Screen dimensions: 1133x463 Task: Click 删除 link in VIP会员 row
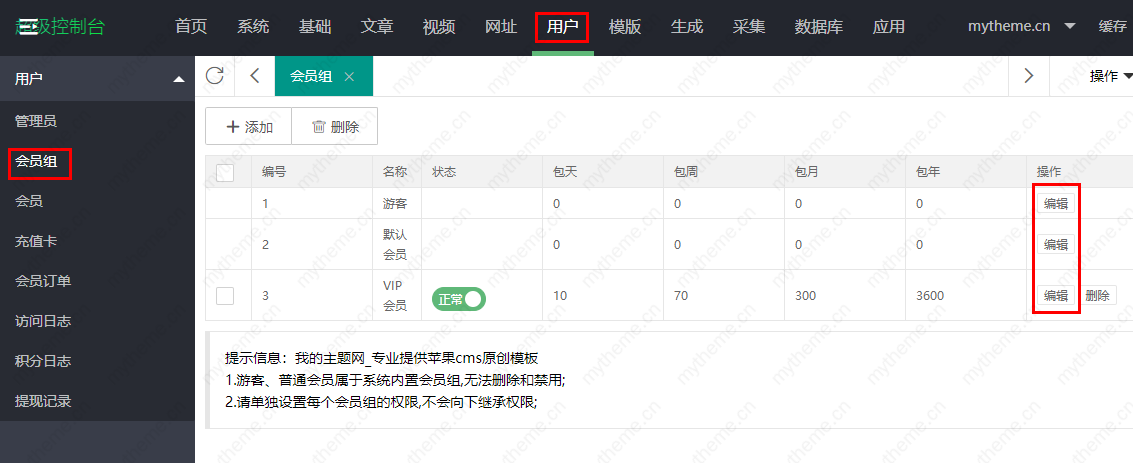coord(1097,295)
